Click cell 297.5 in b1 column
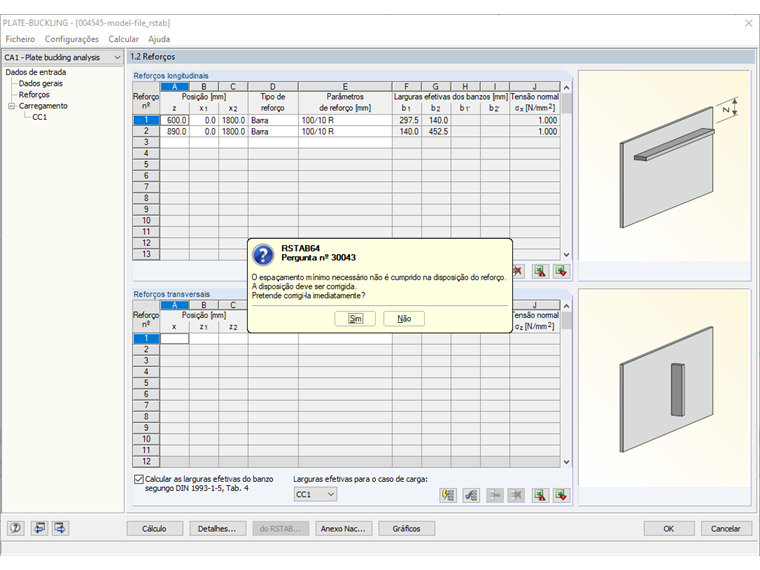Viewport: 760px width, 570px height. (x=407, y=120)
